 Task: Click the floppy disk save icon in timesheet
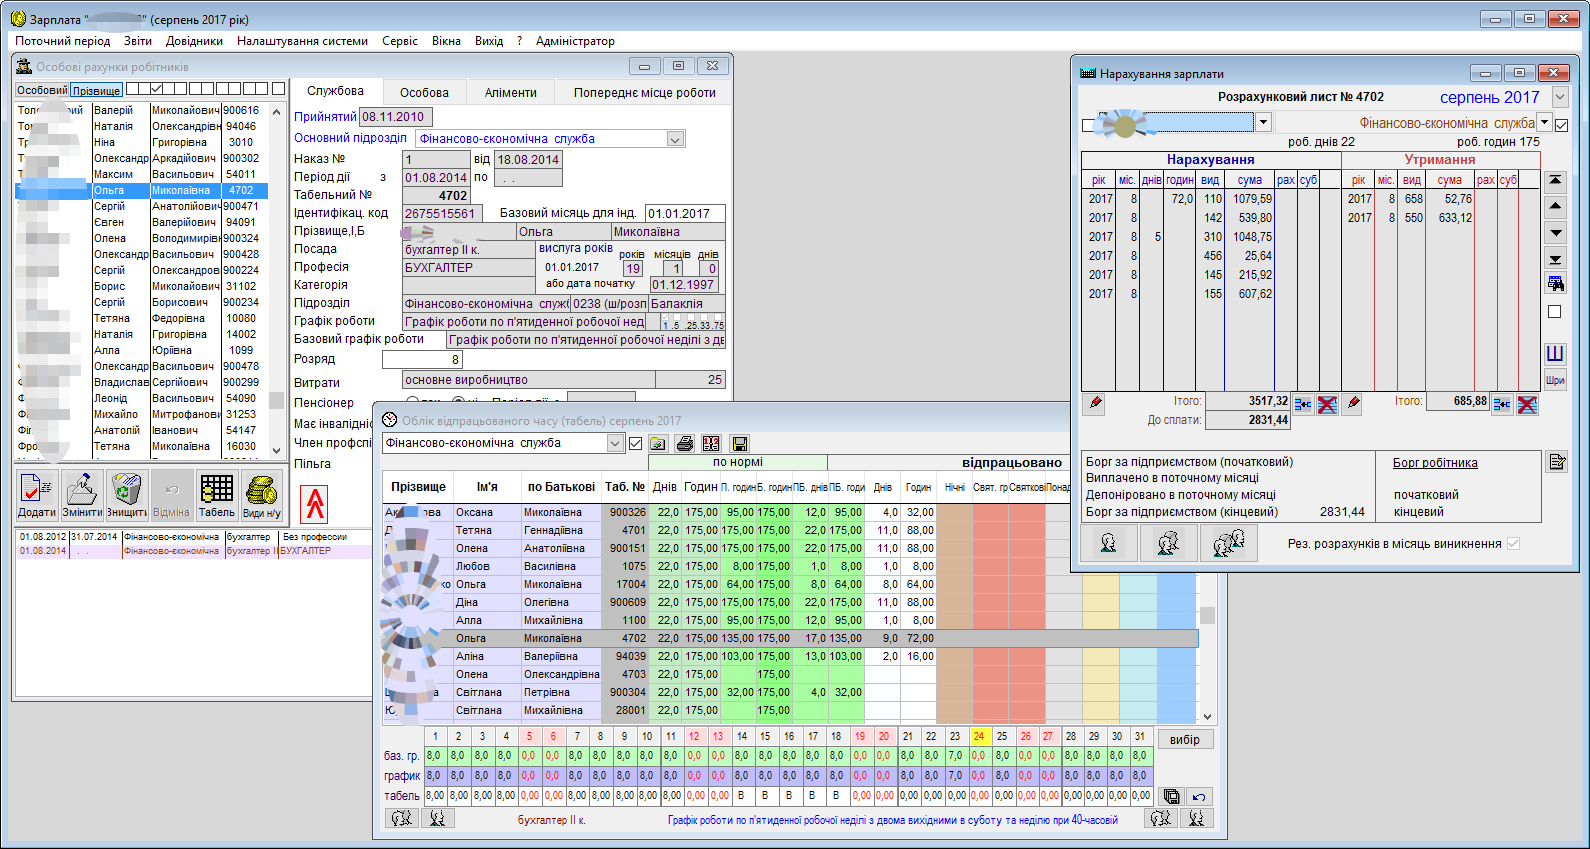tap(740, 443)
